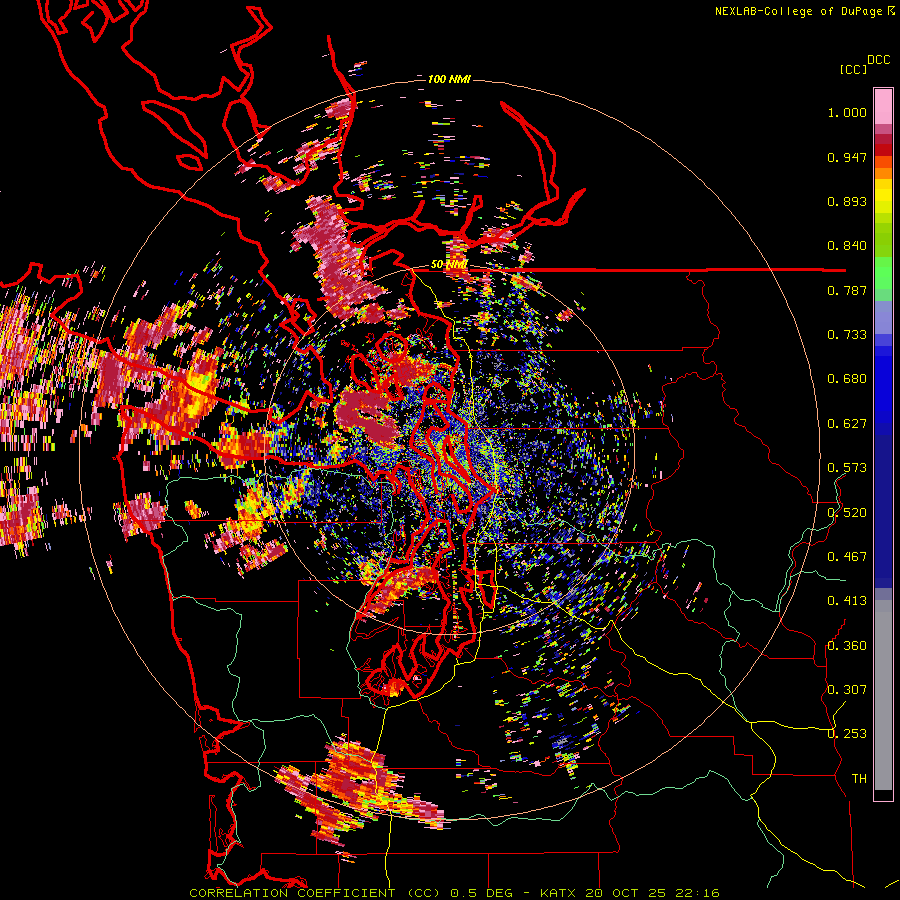
Task: Click the 0.307 scale value
Action: [847, 689]
